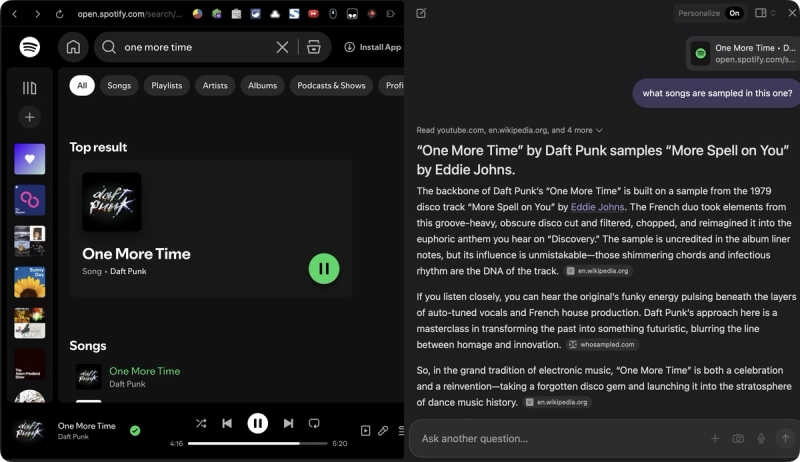Viewport: 800px width, 462px height.
Task: Open the Eddie Johns link
Action: click(x=597, y=207)
